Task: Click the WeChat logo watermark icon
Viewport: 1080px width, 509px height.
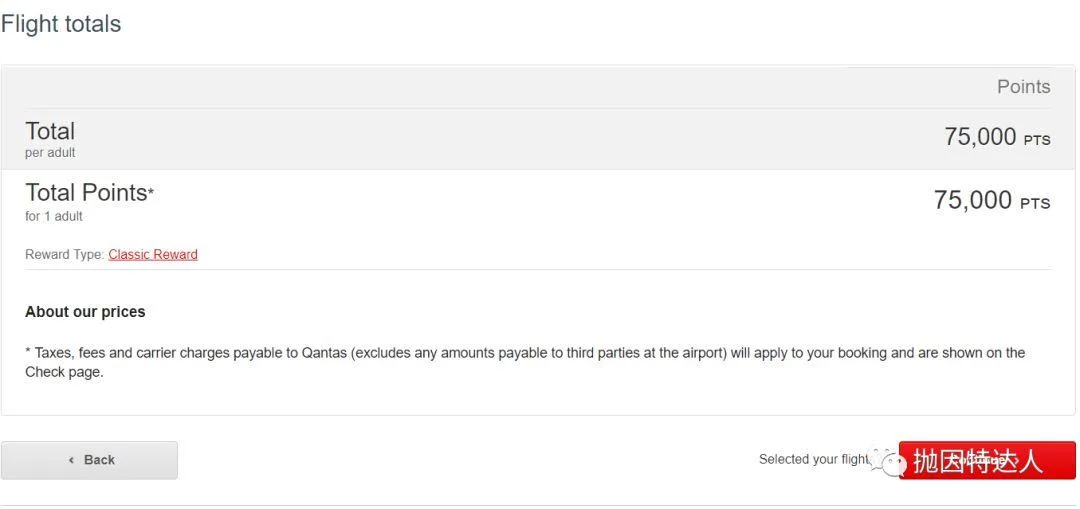Action: tap(889, 460)
